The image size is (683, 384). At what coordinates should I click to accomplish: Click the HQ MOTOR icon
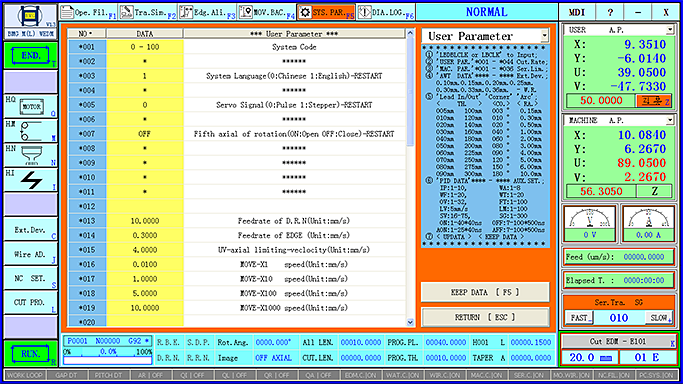pos(30,106)
